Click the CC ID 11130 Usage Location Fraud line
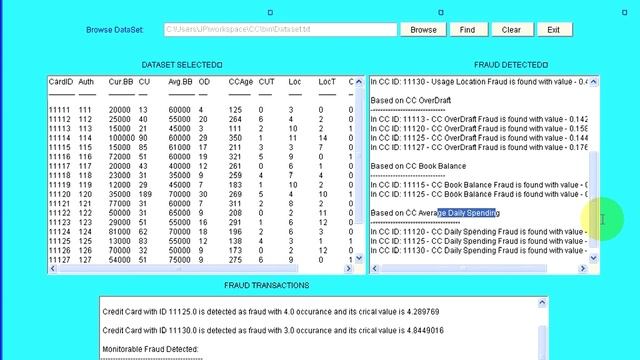 pyautogui.click(x=479, y=82)
